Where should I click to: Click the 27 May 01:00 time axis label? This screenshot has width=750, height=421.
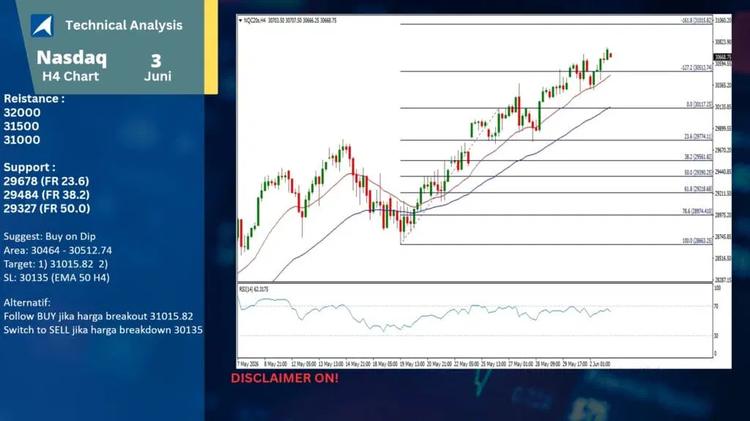click(x=520, y=364)
